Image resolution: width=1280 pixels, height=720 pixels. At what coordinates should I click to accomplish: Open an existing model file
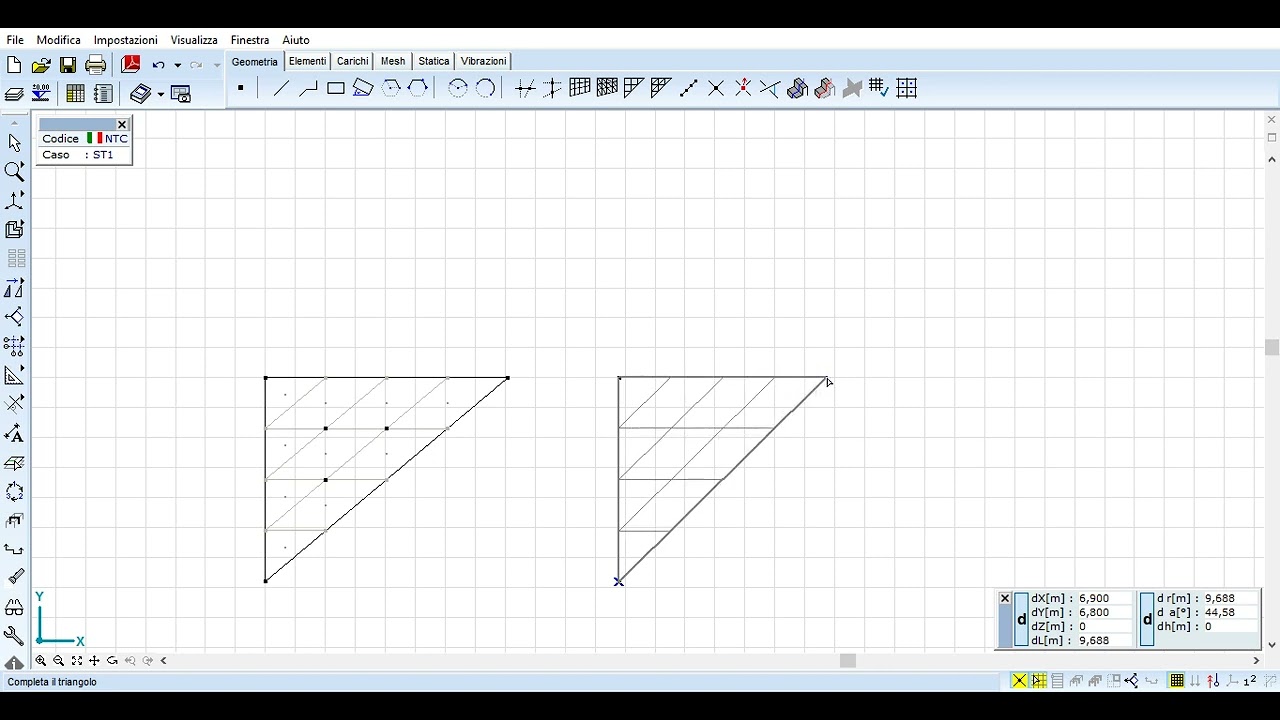click(x=41, y=65)
